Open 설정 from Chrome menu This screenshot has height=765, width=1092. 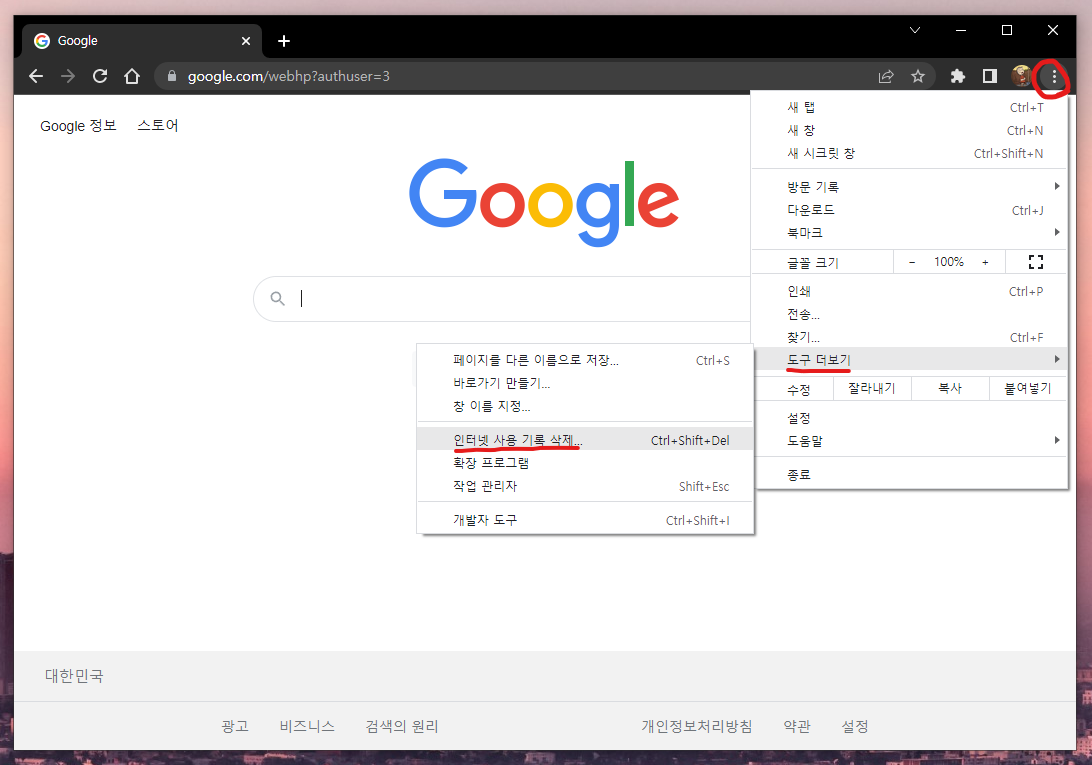click(909, 418)
